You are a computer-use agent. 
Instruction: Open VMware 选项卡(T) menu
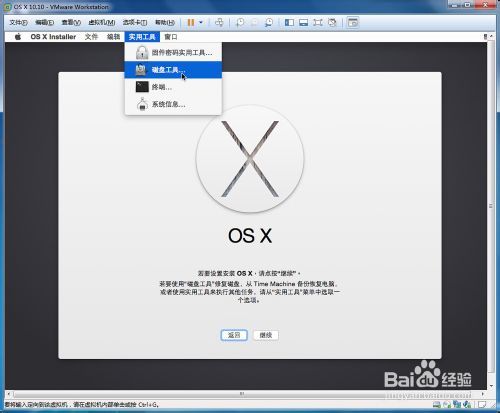(135, 22)
